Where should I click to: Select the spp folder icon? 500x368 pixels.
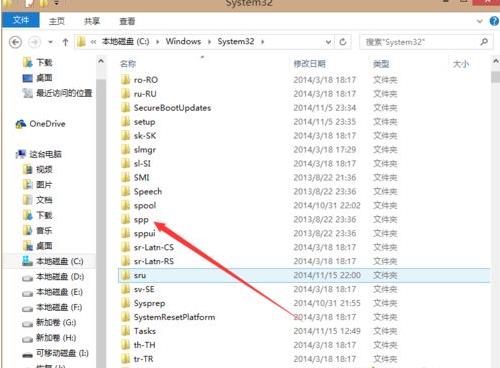click(x=125, y=219)
